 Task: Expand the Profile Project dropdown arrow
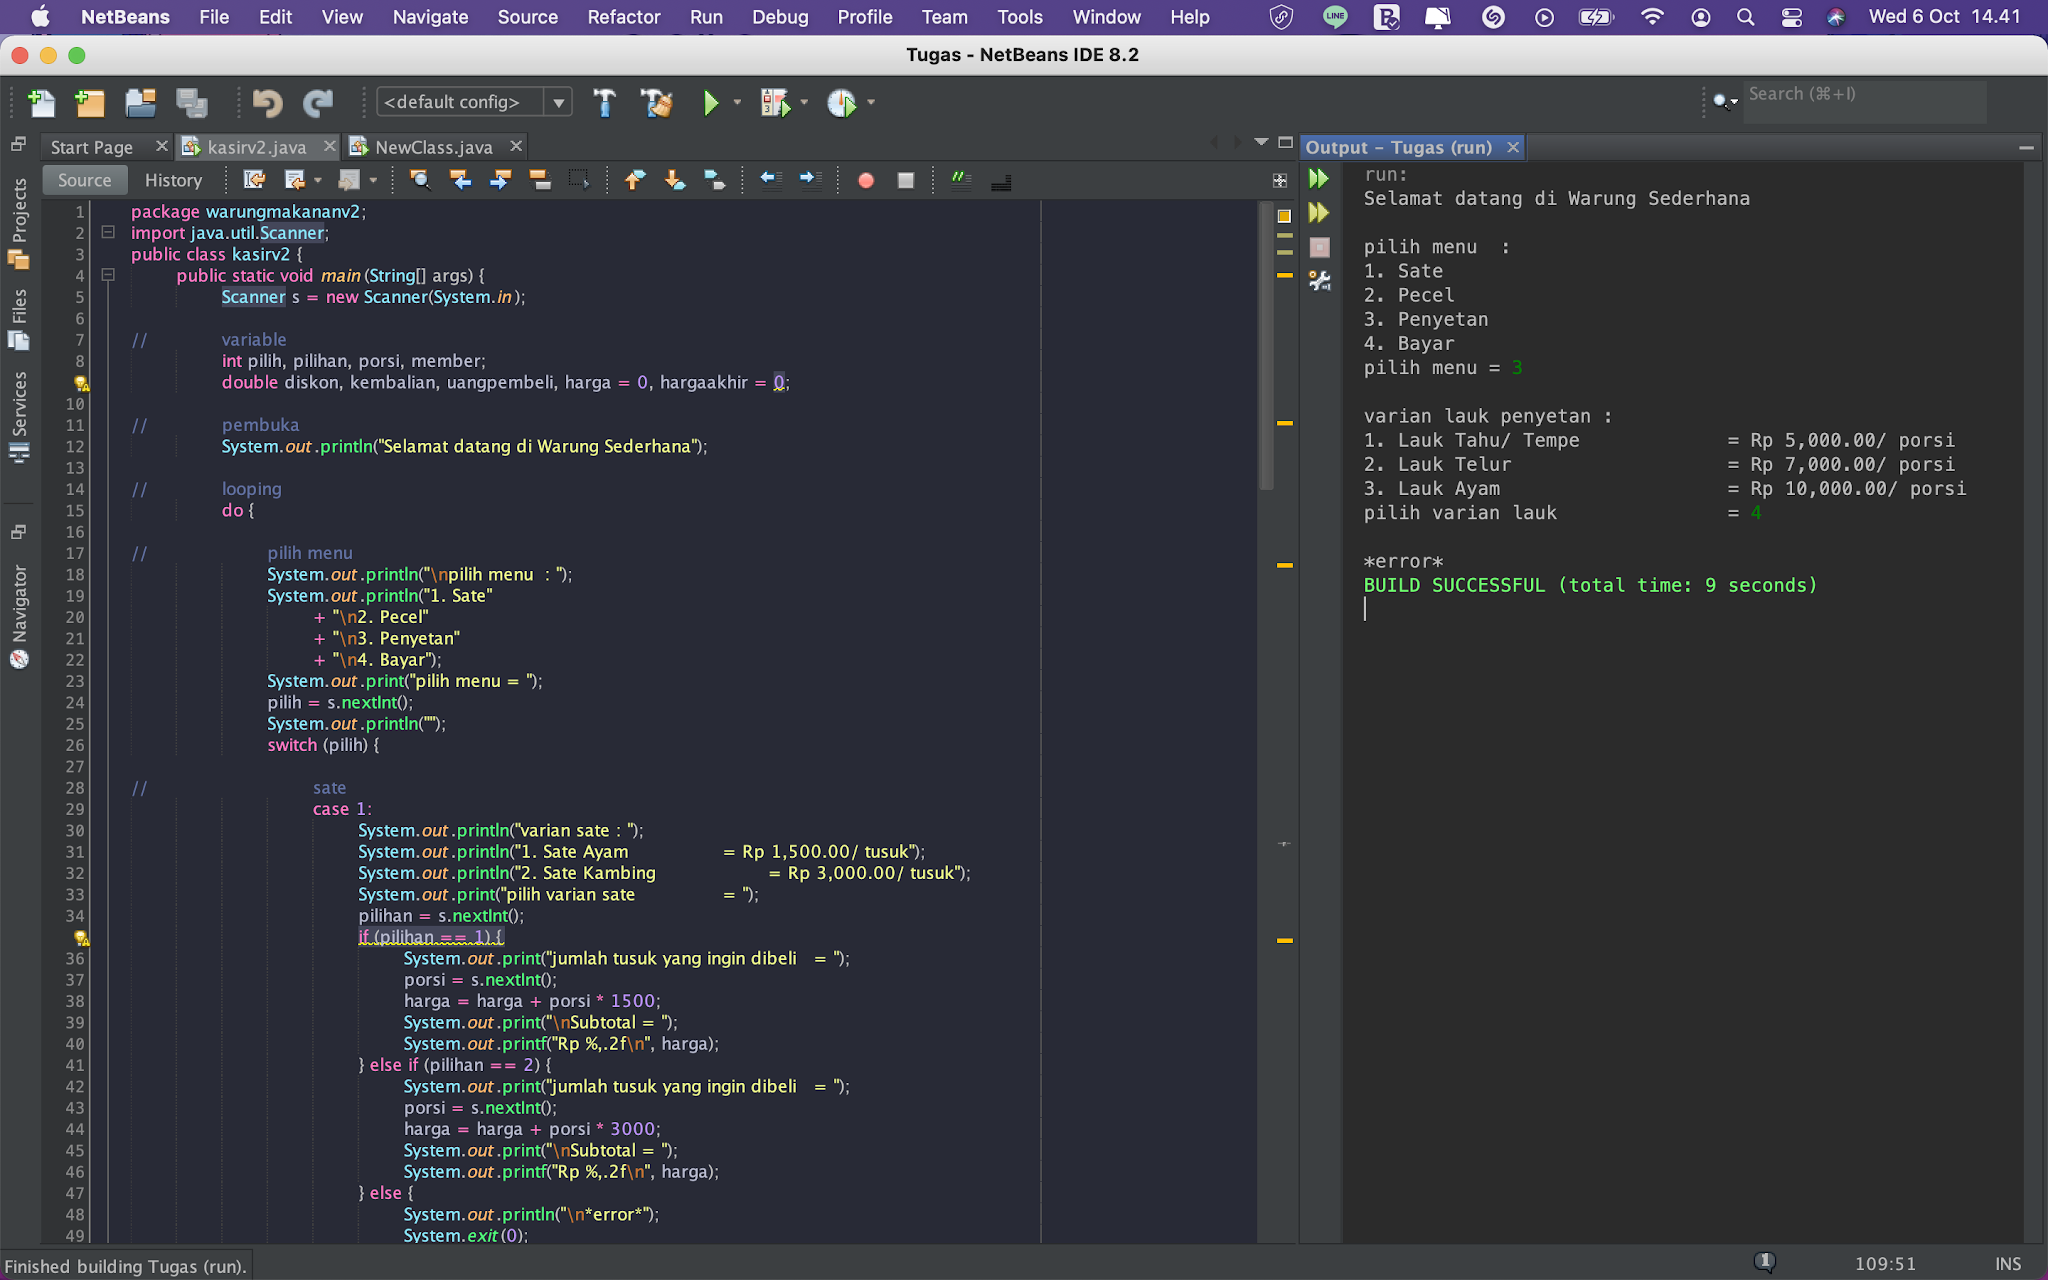click(871, 102)
